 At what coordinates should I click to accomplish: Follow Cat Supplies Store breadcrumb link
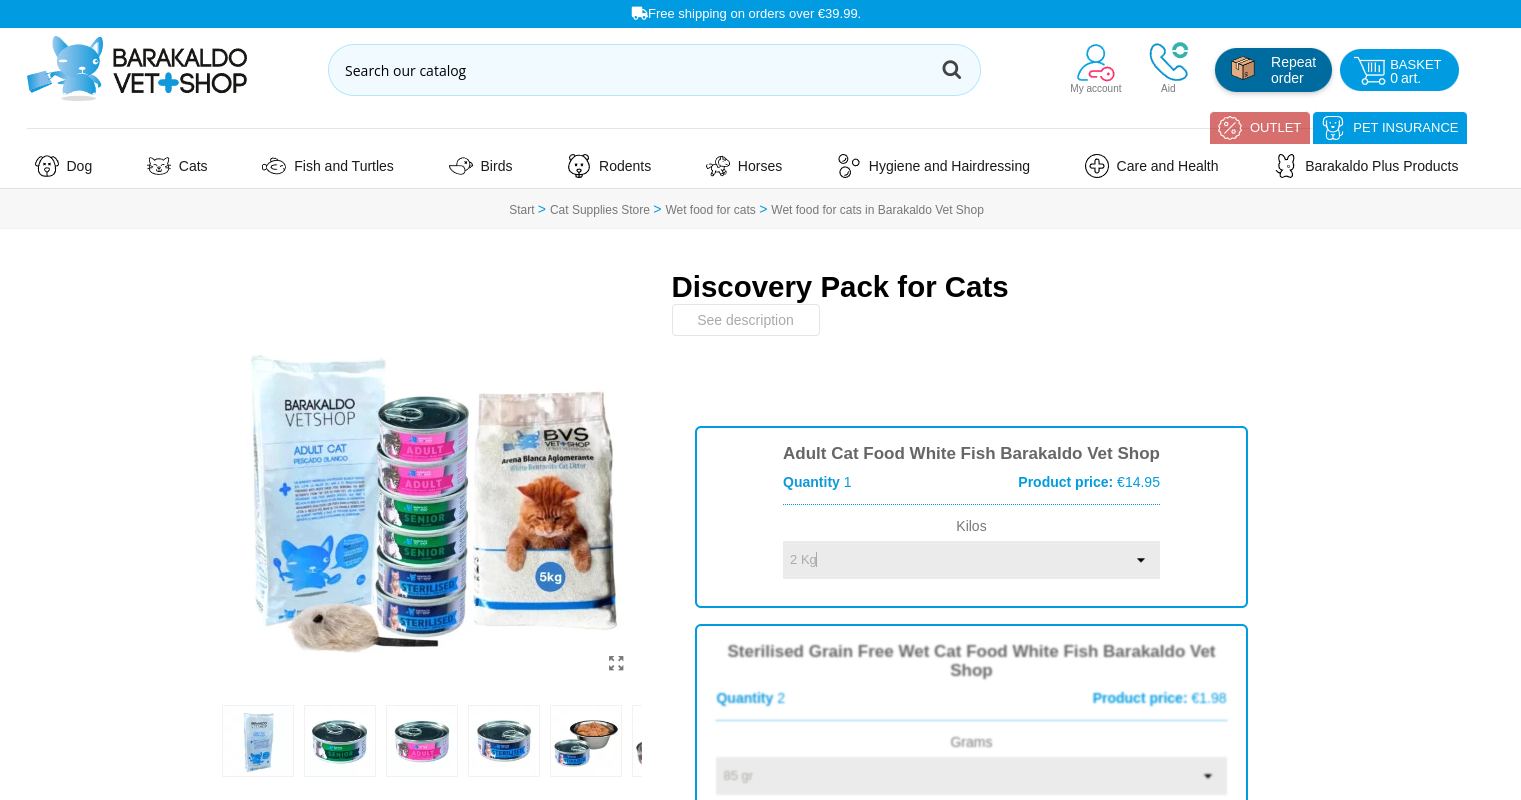[x=600, y=210]
